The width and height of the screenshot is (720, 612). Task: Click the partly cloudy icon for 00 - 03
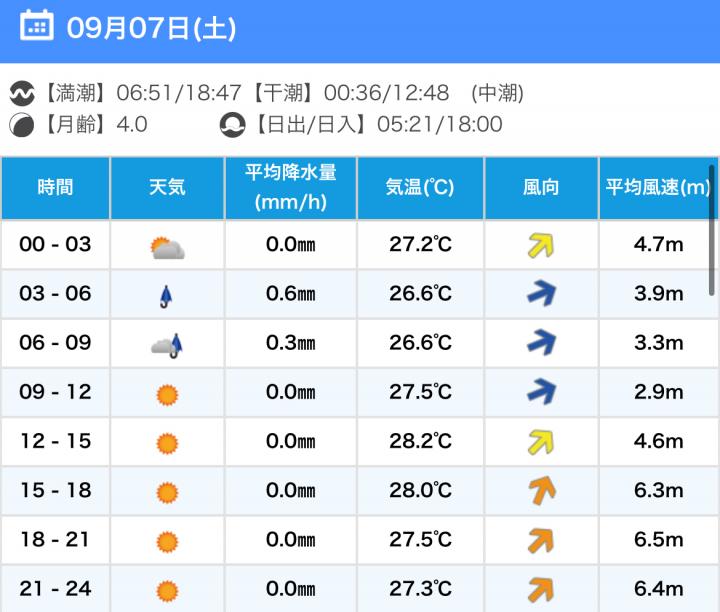[167, 246]
